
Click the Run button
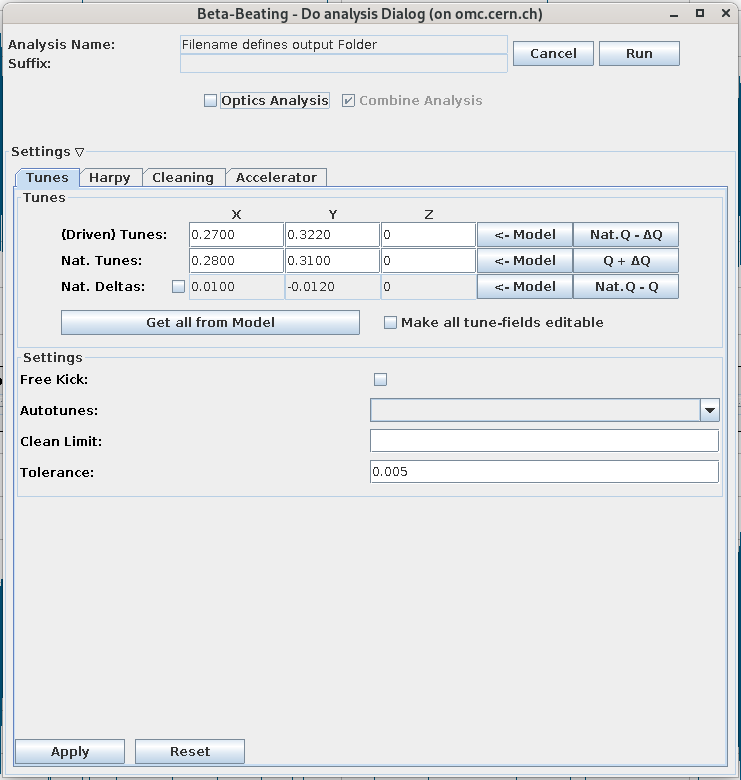[x=639, y=53]
